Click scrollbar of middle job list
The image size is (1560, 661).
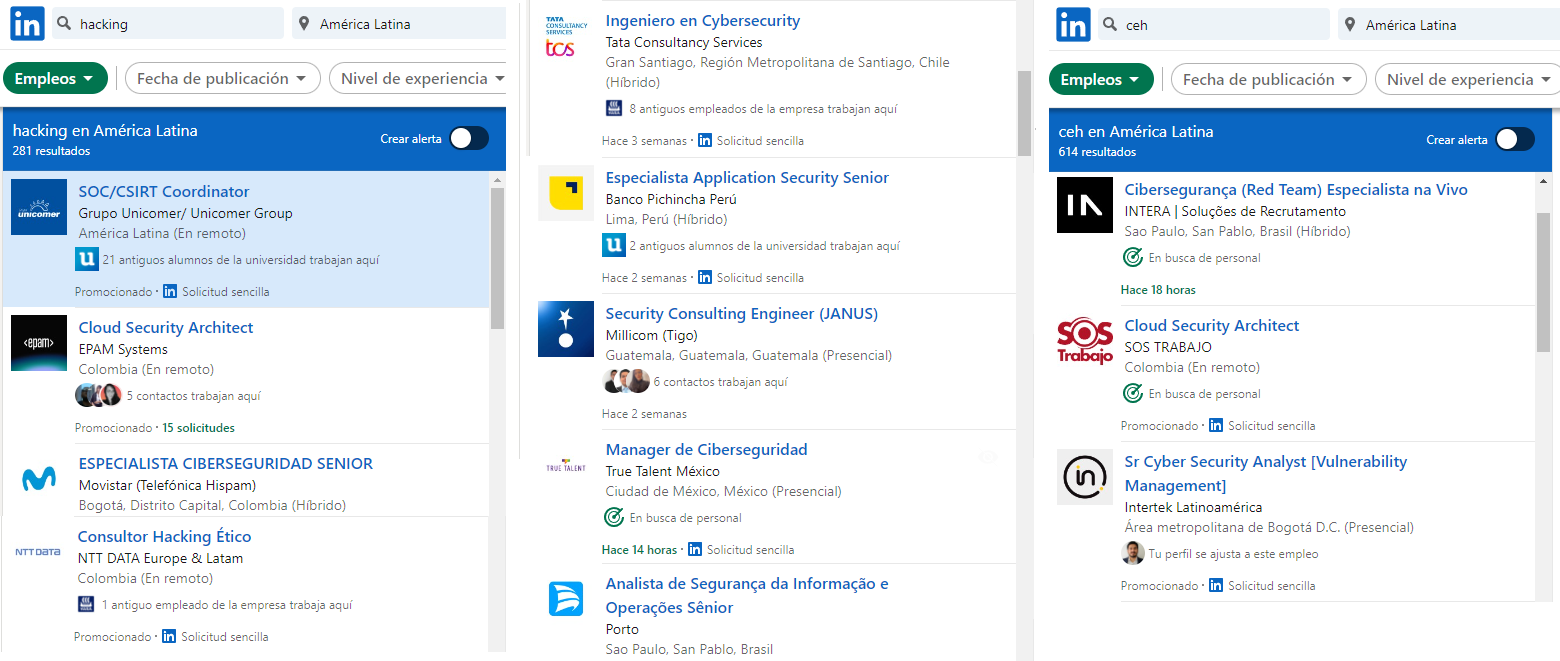pos(1023,112)
